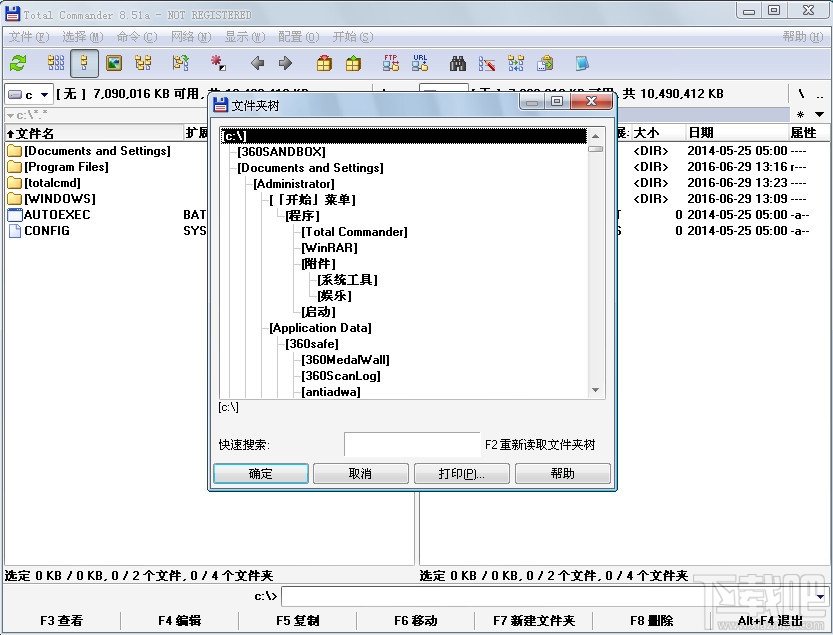The image size is (833, 635).
Task: Select [360ScanLog] tree node
Action: (341, 376)
